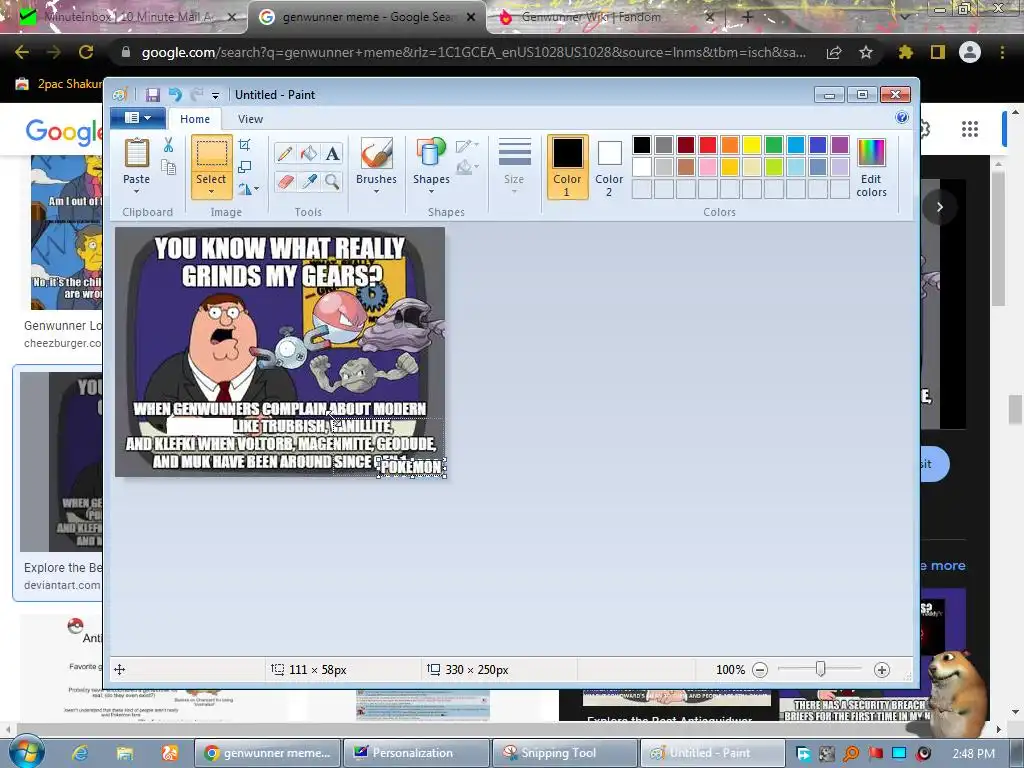Click the Chrome address bar URL

tap(473, 52)
